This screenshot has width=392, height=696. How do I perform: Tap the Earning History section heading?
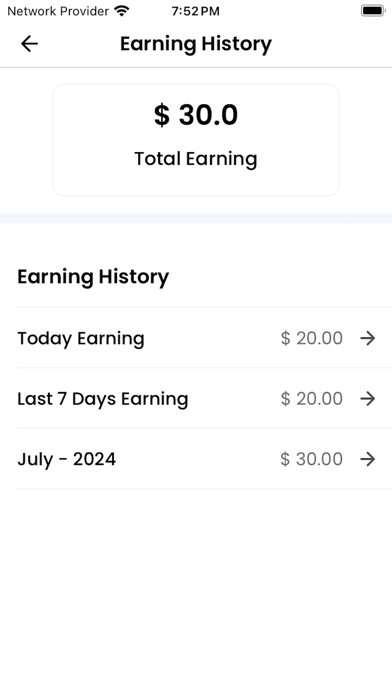pos(93,277)
